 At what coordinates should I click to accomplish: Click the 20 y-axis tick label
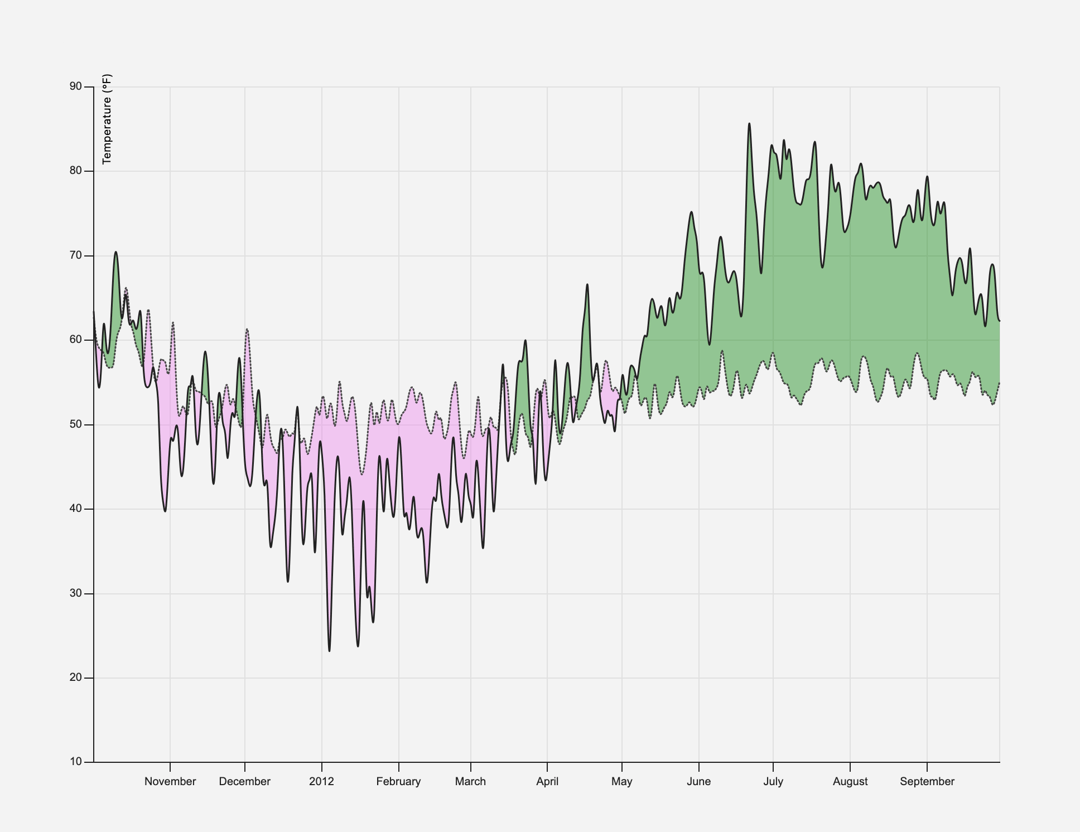tap(75, 678)
